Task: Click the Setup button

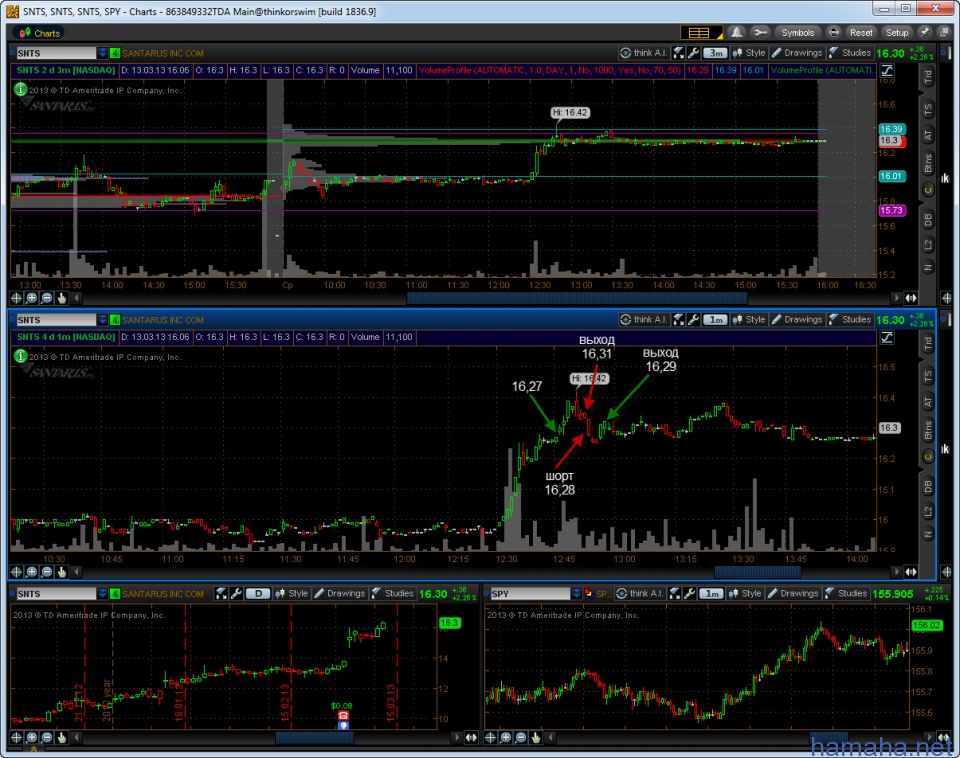Action: 897,32
